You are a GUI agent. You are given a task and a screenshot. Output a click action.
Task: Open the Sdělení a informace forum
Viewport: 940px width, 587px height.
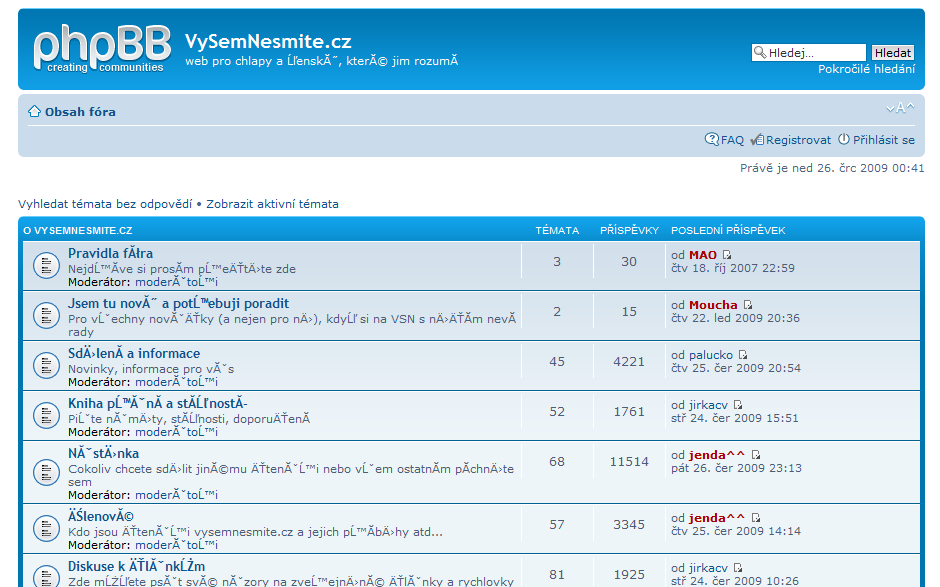pyautogui.click(x=134, y=353)
